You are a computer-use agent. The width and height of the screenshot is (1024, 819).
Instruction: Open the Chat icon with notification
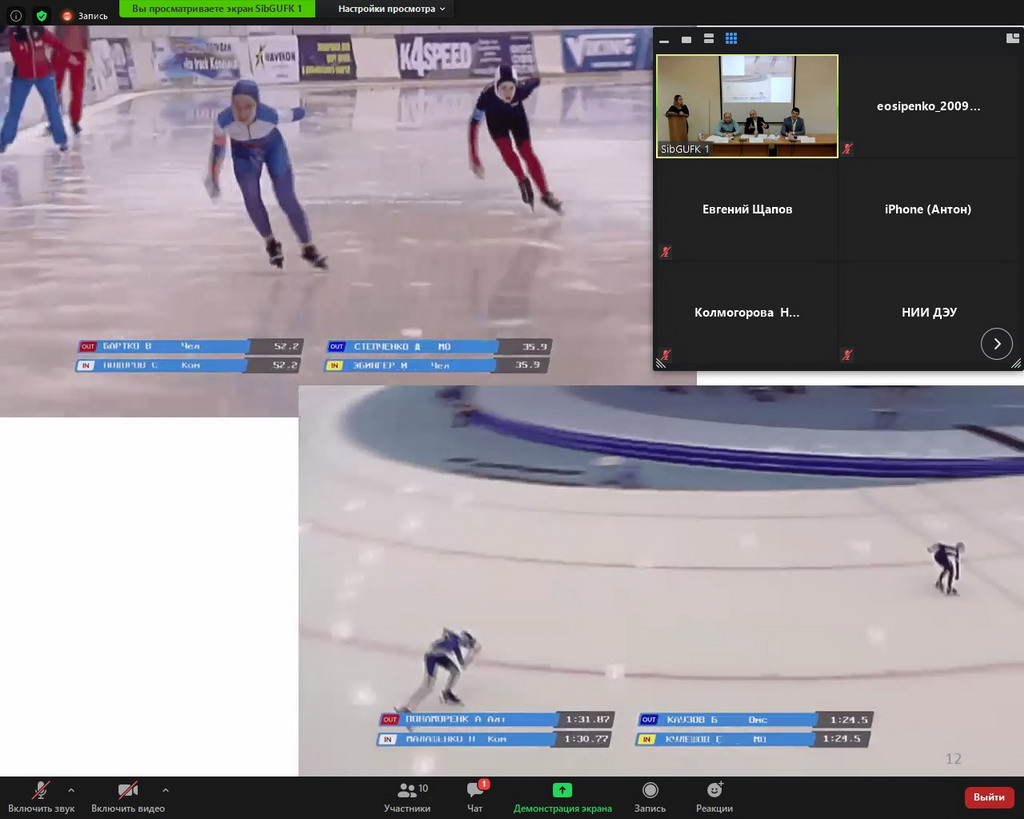point(475,790)
